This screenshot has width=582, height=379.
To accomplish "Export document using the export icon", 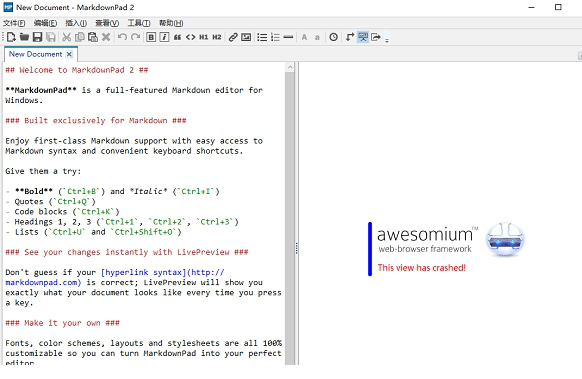I will 376,37.
